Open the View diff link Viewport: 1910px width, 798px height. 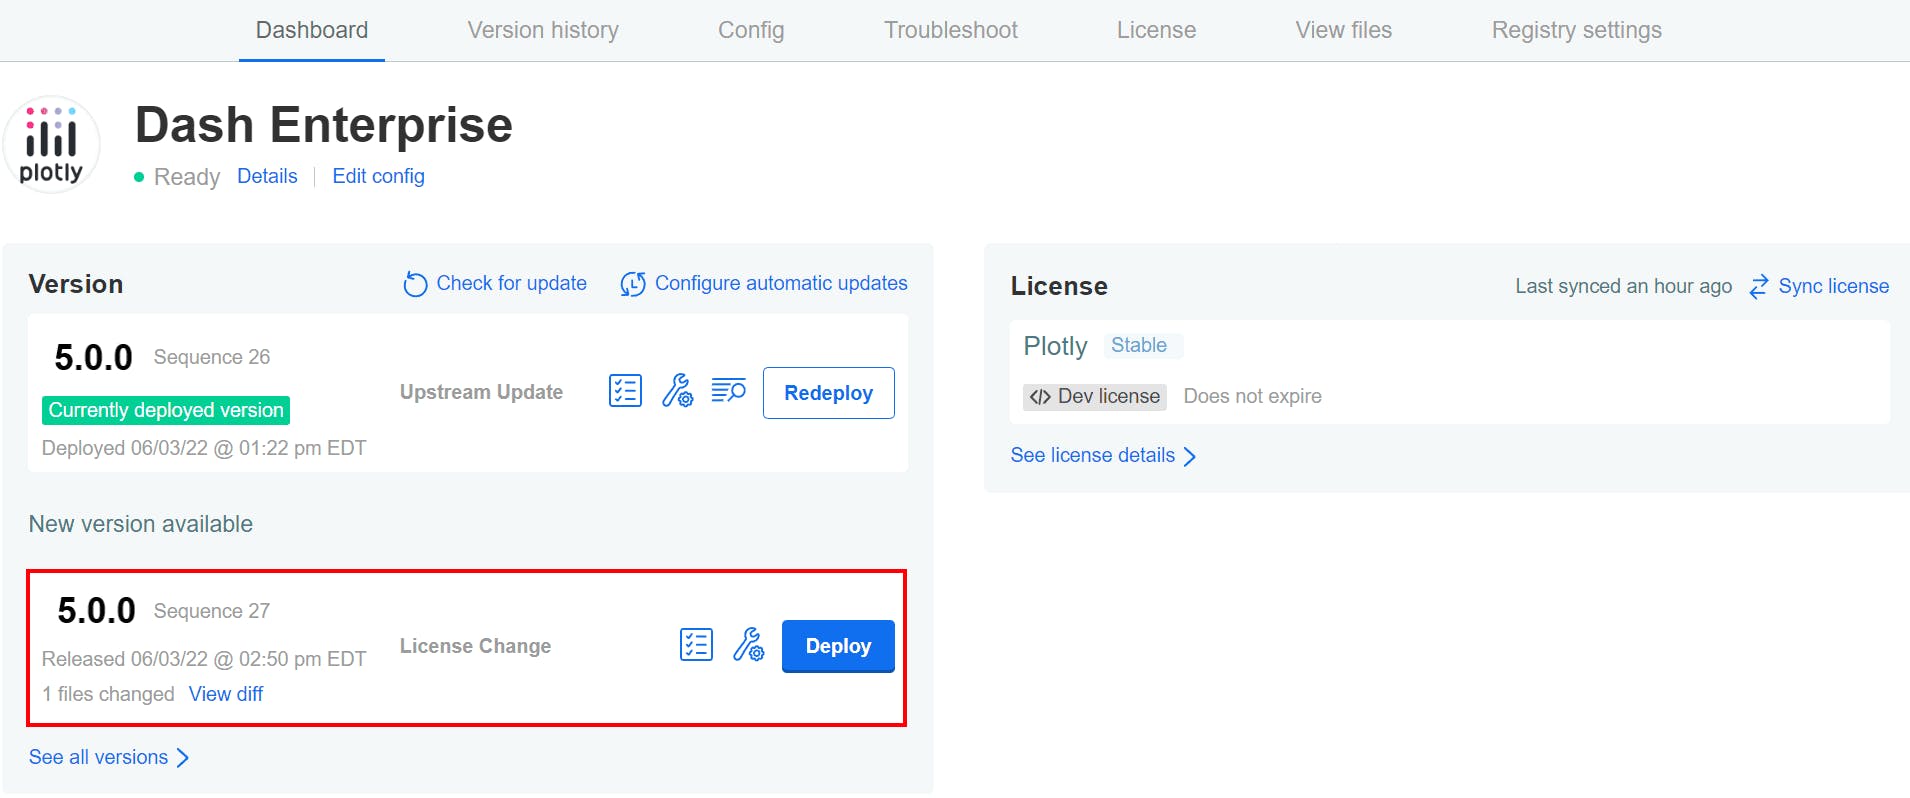click(226, 694)
